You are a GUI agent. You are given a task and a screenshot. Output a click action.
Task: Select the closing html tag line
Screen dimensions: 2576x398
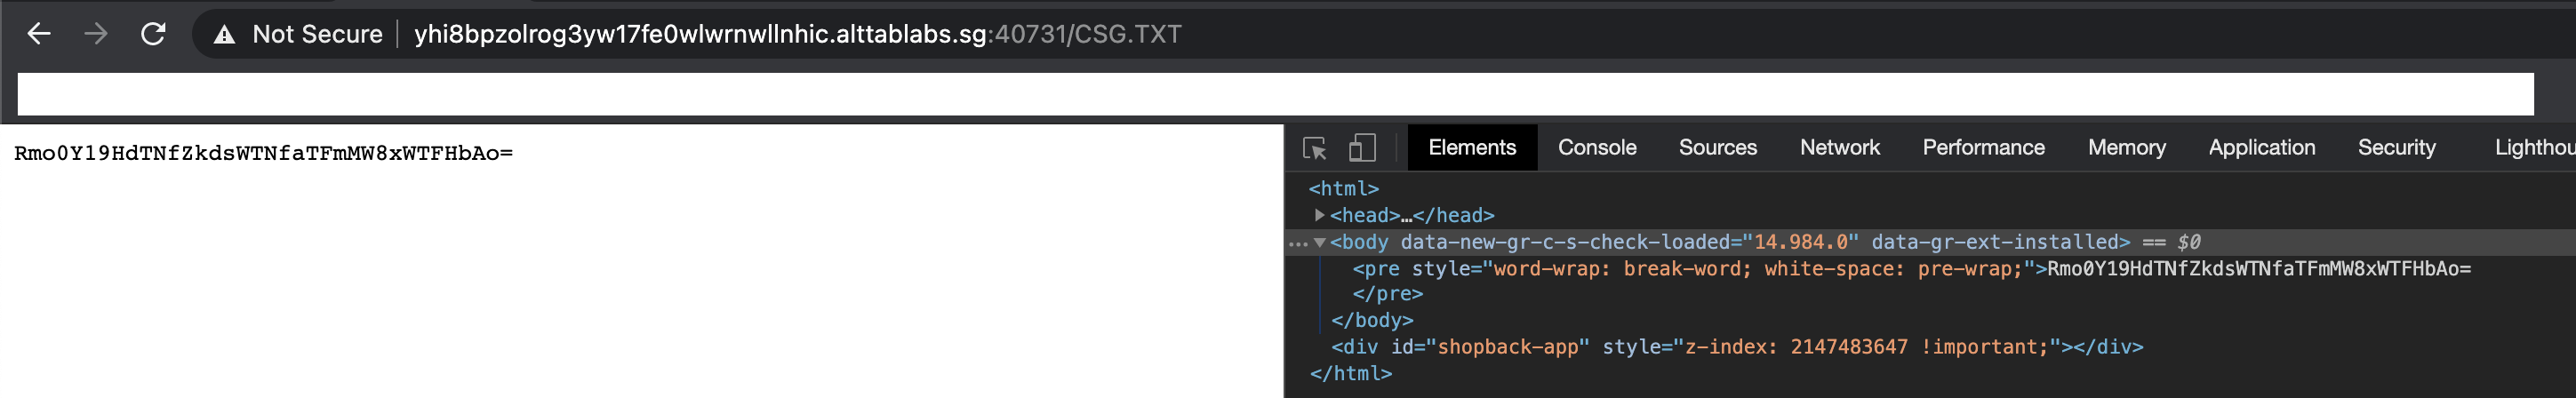(x=1350, y=373)
